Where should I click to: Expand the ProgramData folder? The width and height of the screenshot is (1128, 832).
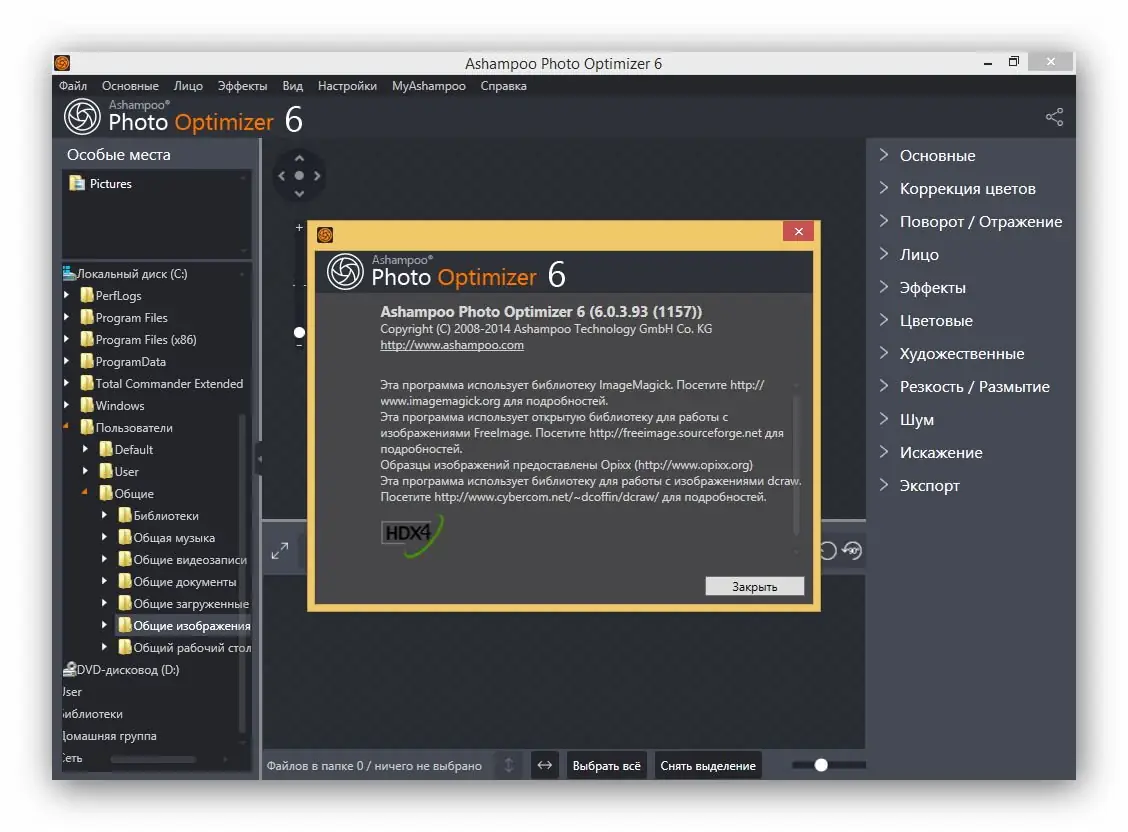(x=67, y=361)
